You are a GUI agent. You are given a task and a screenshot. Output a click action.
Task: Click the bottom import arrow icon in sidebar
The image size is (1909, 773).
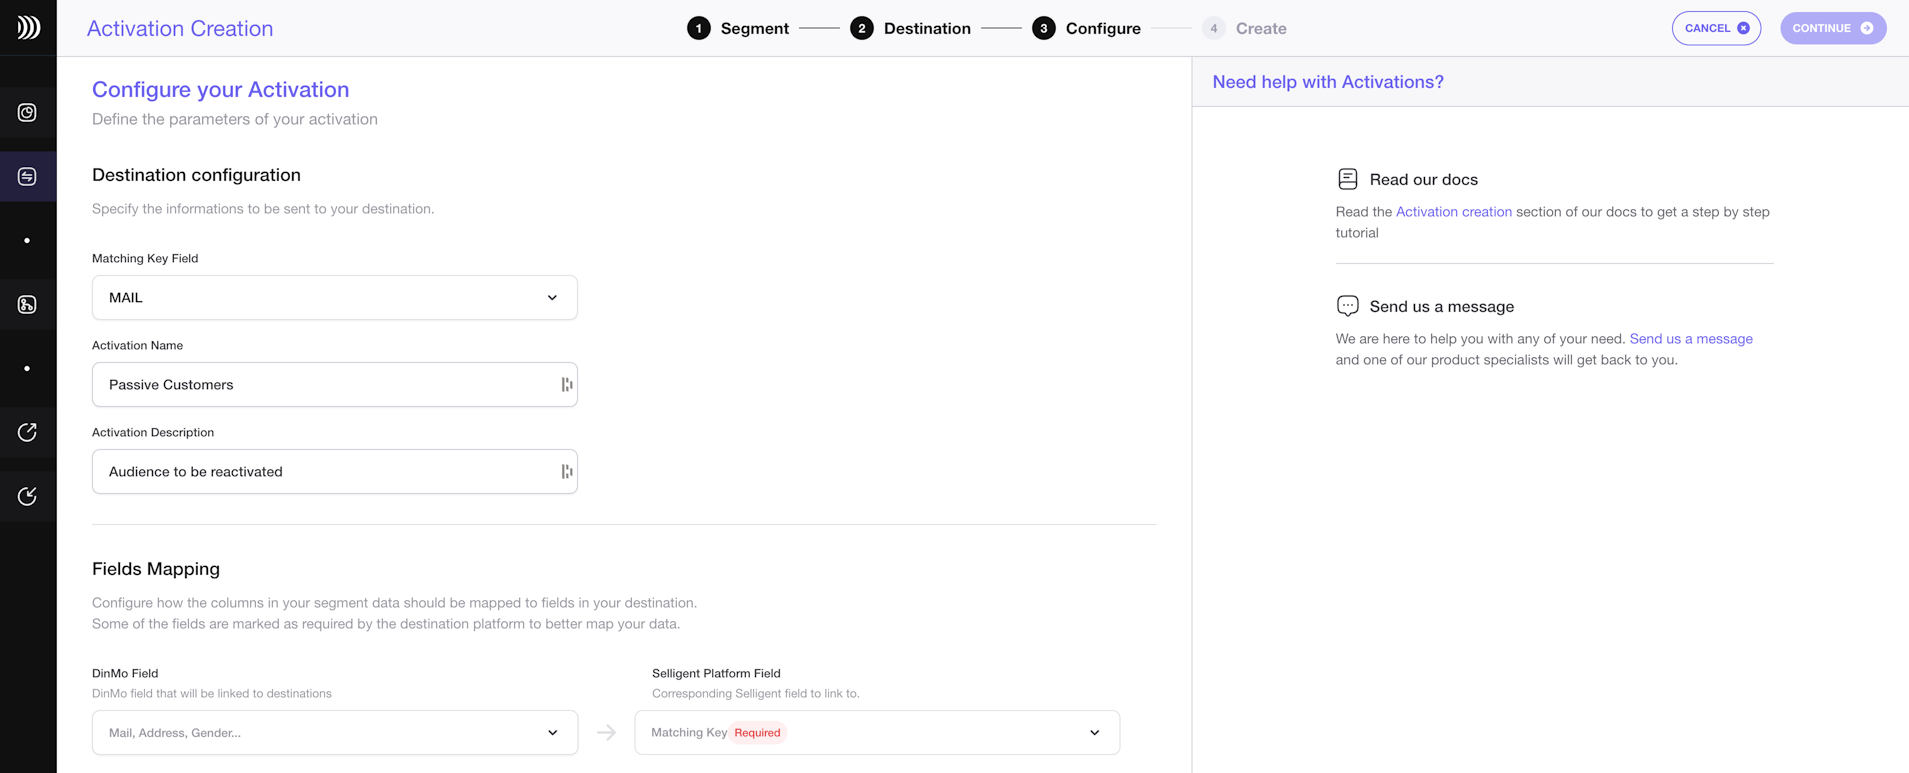[x=27, y=496]
